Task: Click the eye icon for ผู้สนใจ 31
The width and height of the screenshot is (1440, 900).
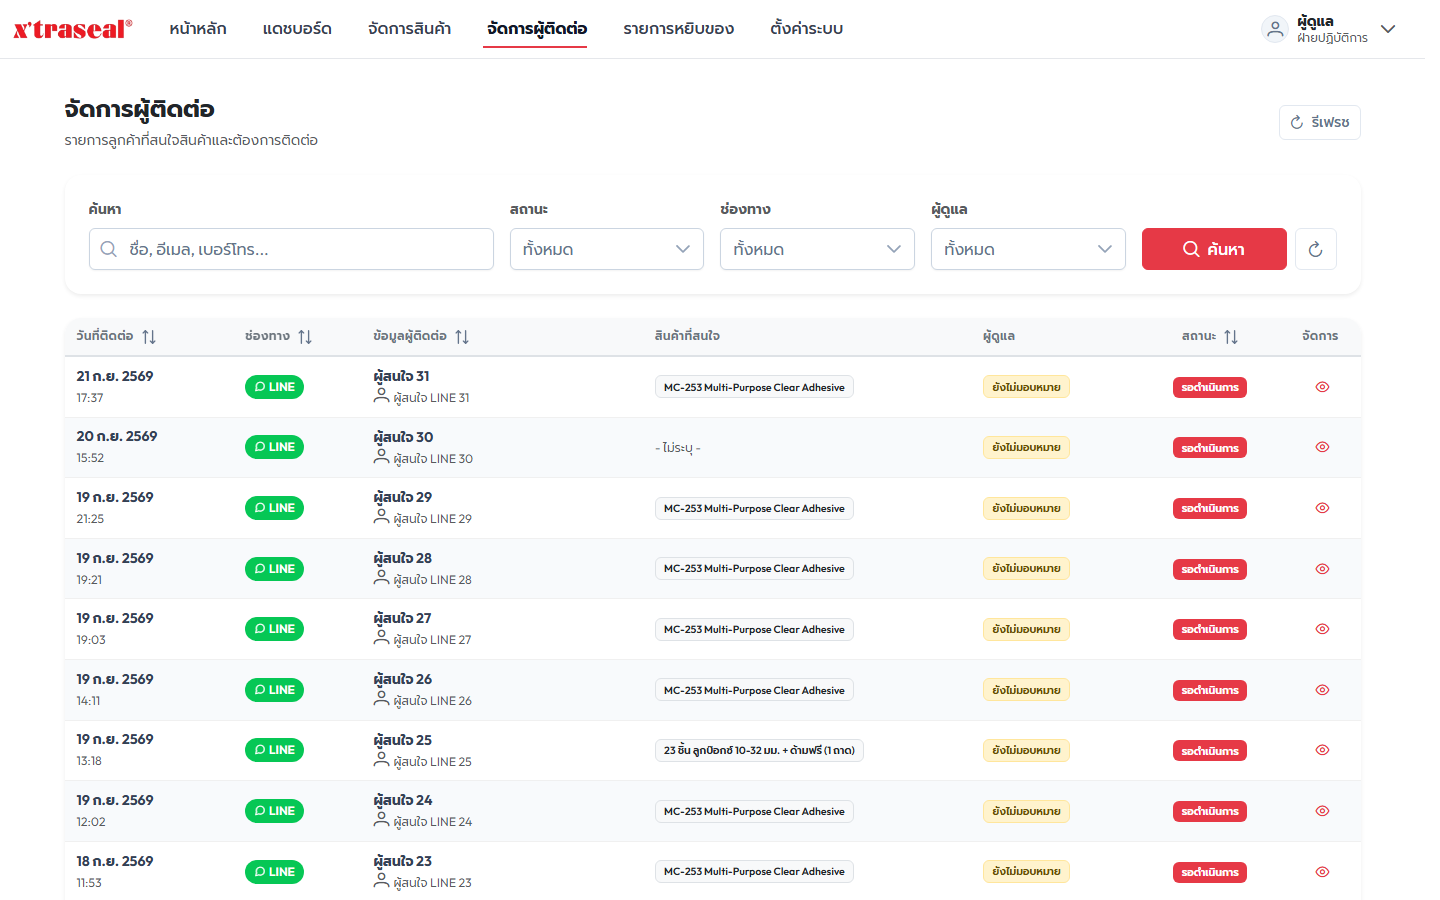Action: click(x=1322, y=387)
